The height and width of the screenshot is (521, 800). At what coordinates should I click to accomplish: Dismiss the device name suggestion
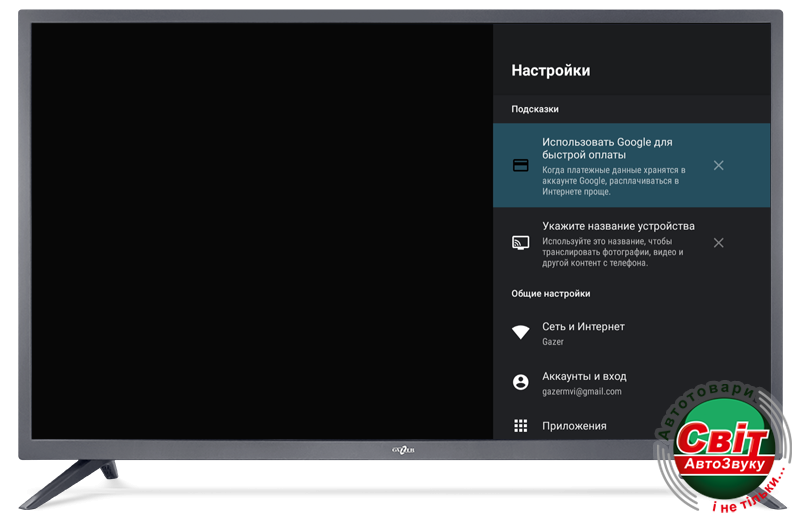point(718,243)
